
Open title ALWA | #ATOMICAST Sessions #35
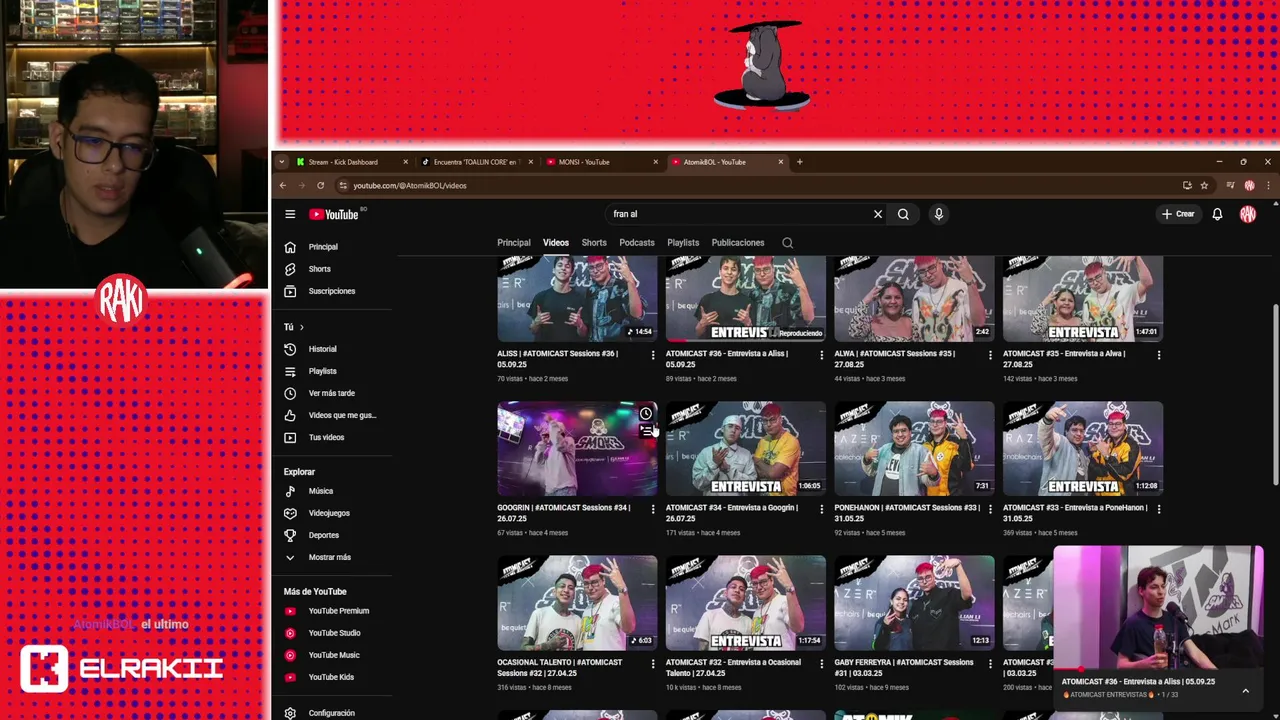pos(894,359)
